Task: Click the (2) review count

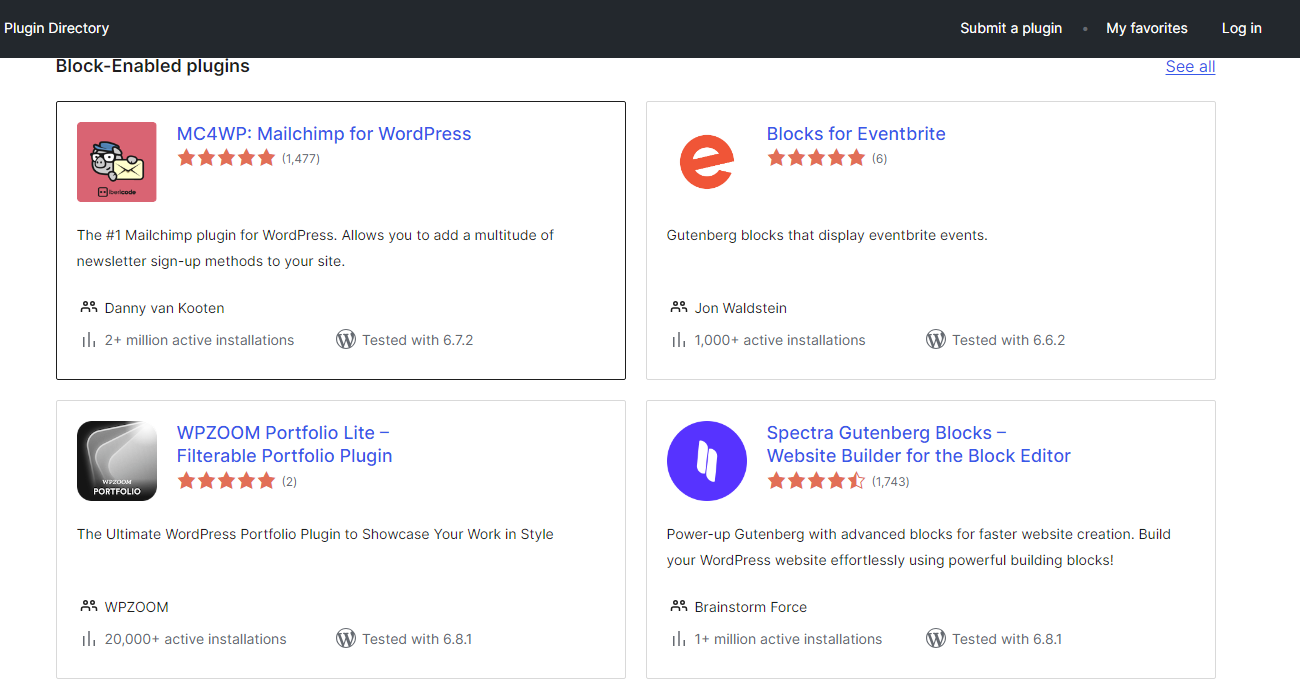Action: click(289, 482)
